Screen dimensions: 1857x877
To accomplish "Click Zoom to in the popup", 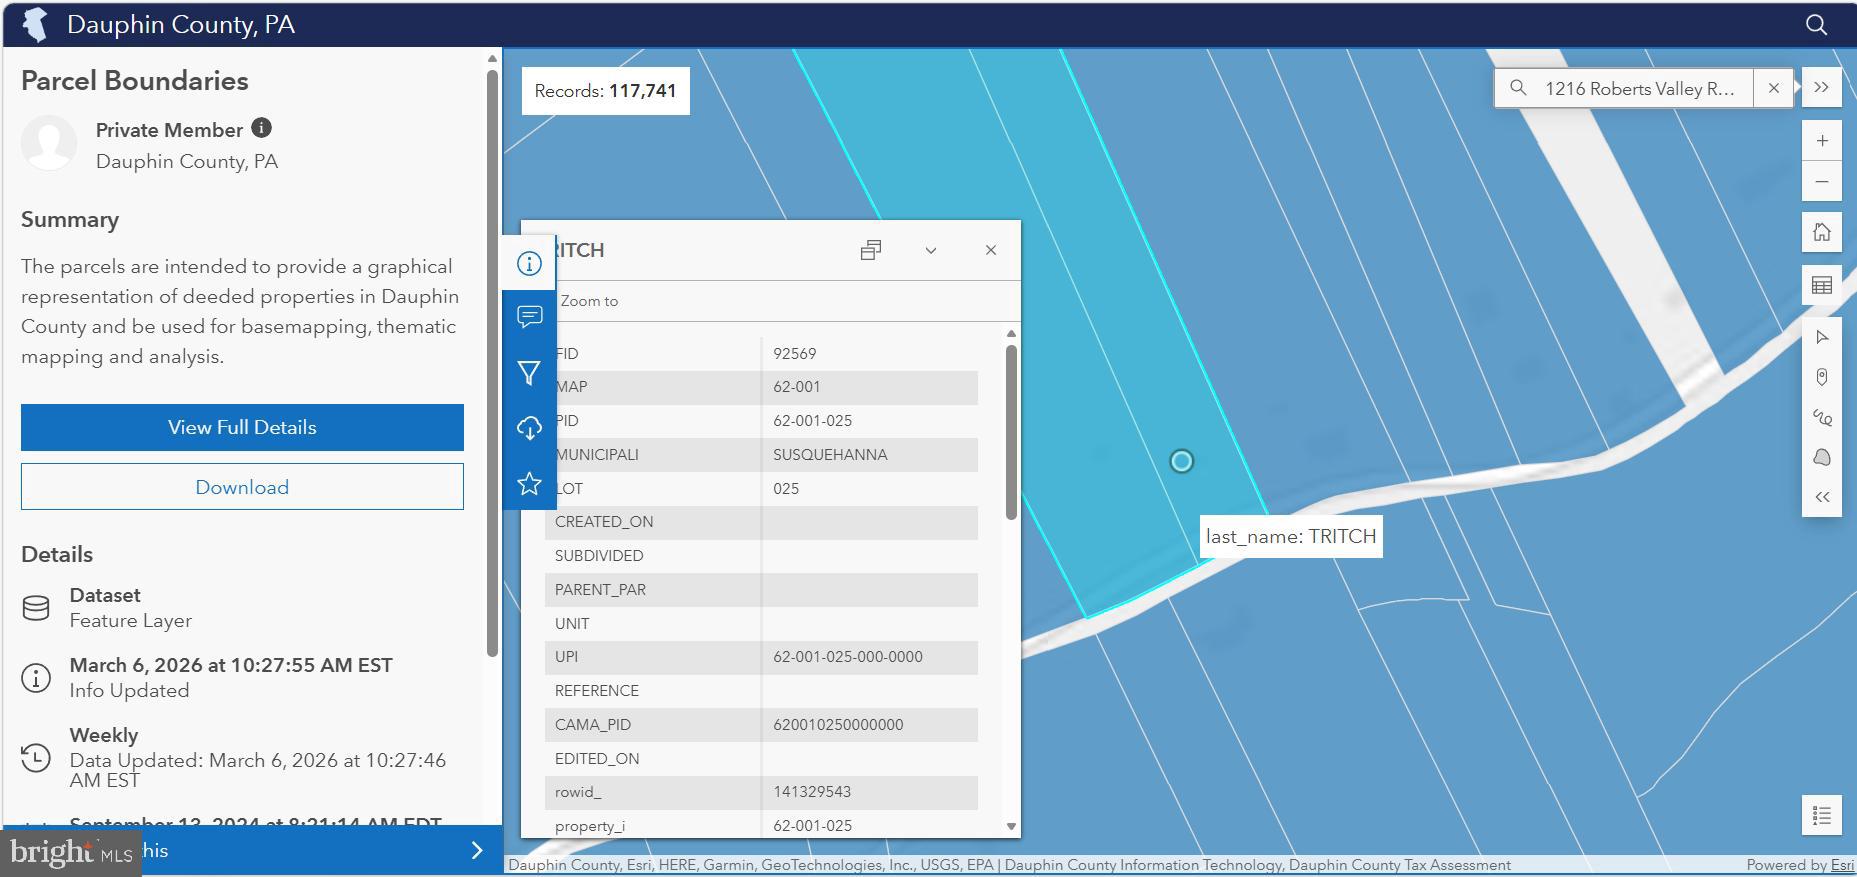I will tap(589, 301).
